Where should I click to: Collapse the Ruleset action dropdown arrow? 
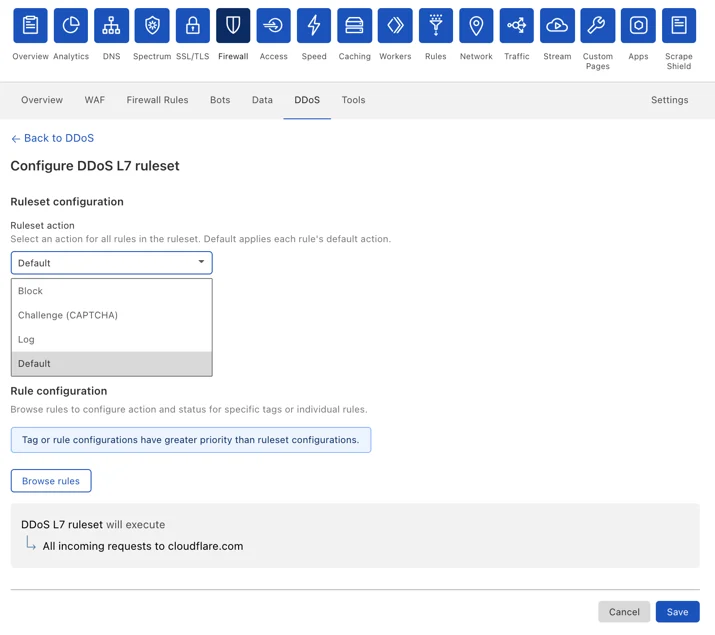click(201, 262)
